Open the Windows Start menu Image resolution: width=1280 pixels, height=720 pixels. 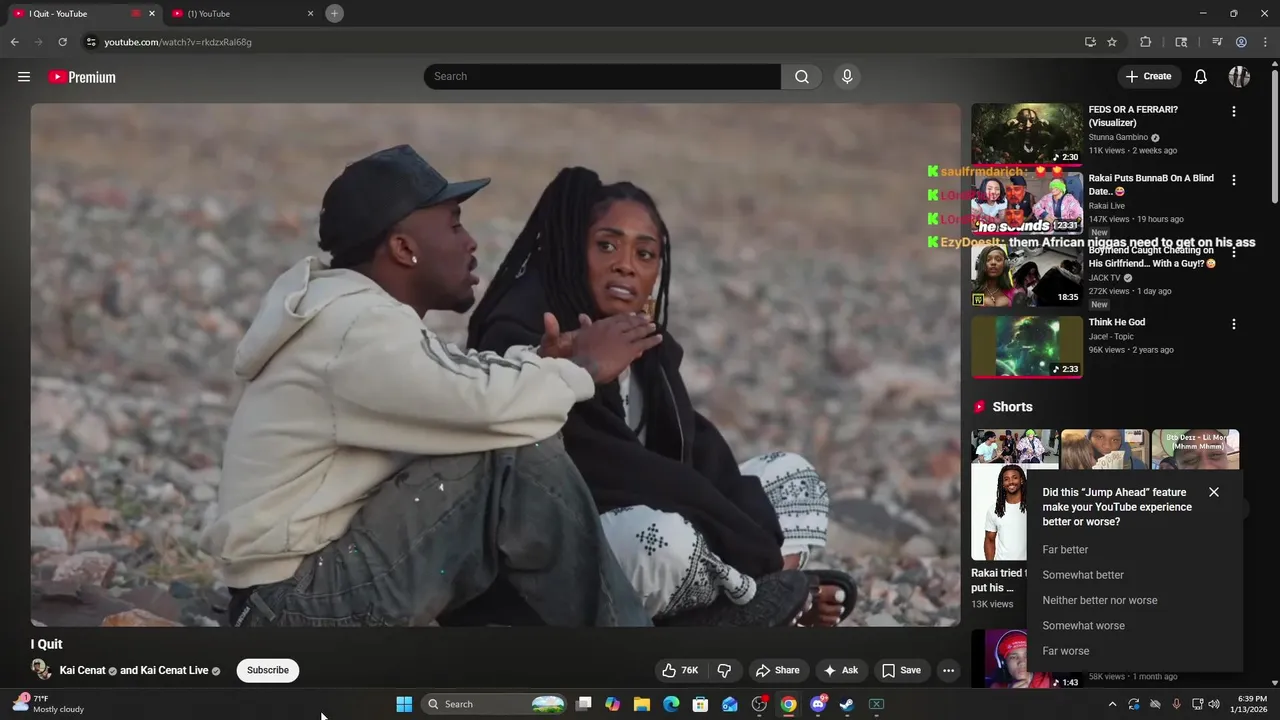click(404, 704)
